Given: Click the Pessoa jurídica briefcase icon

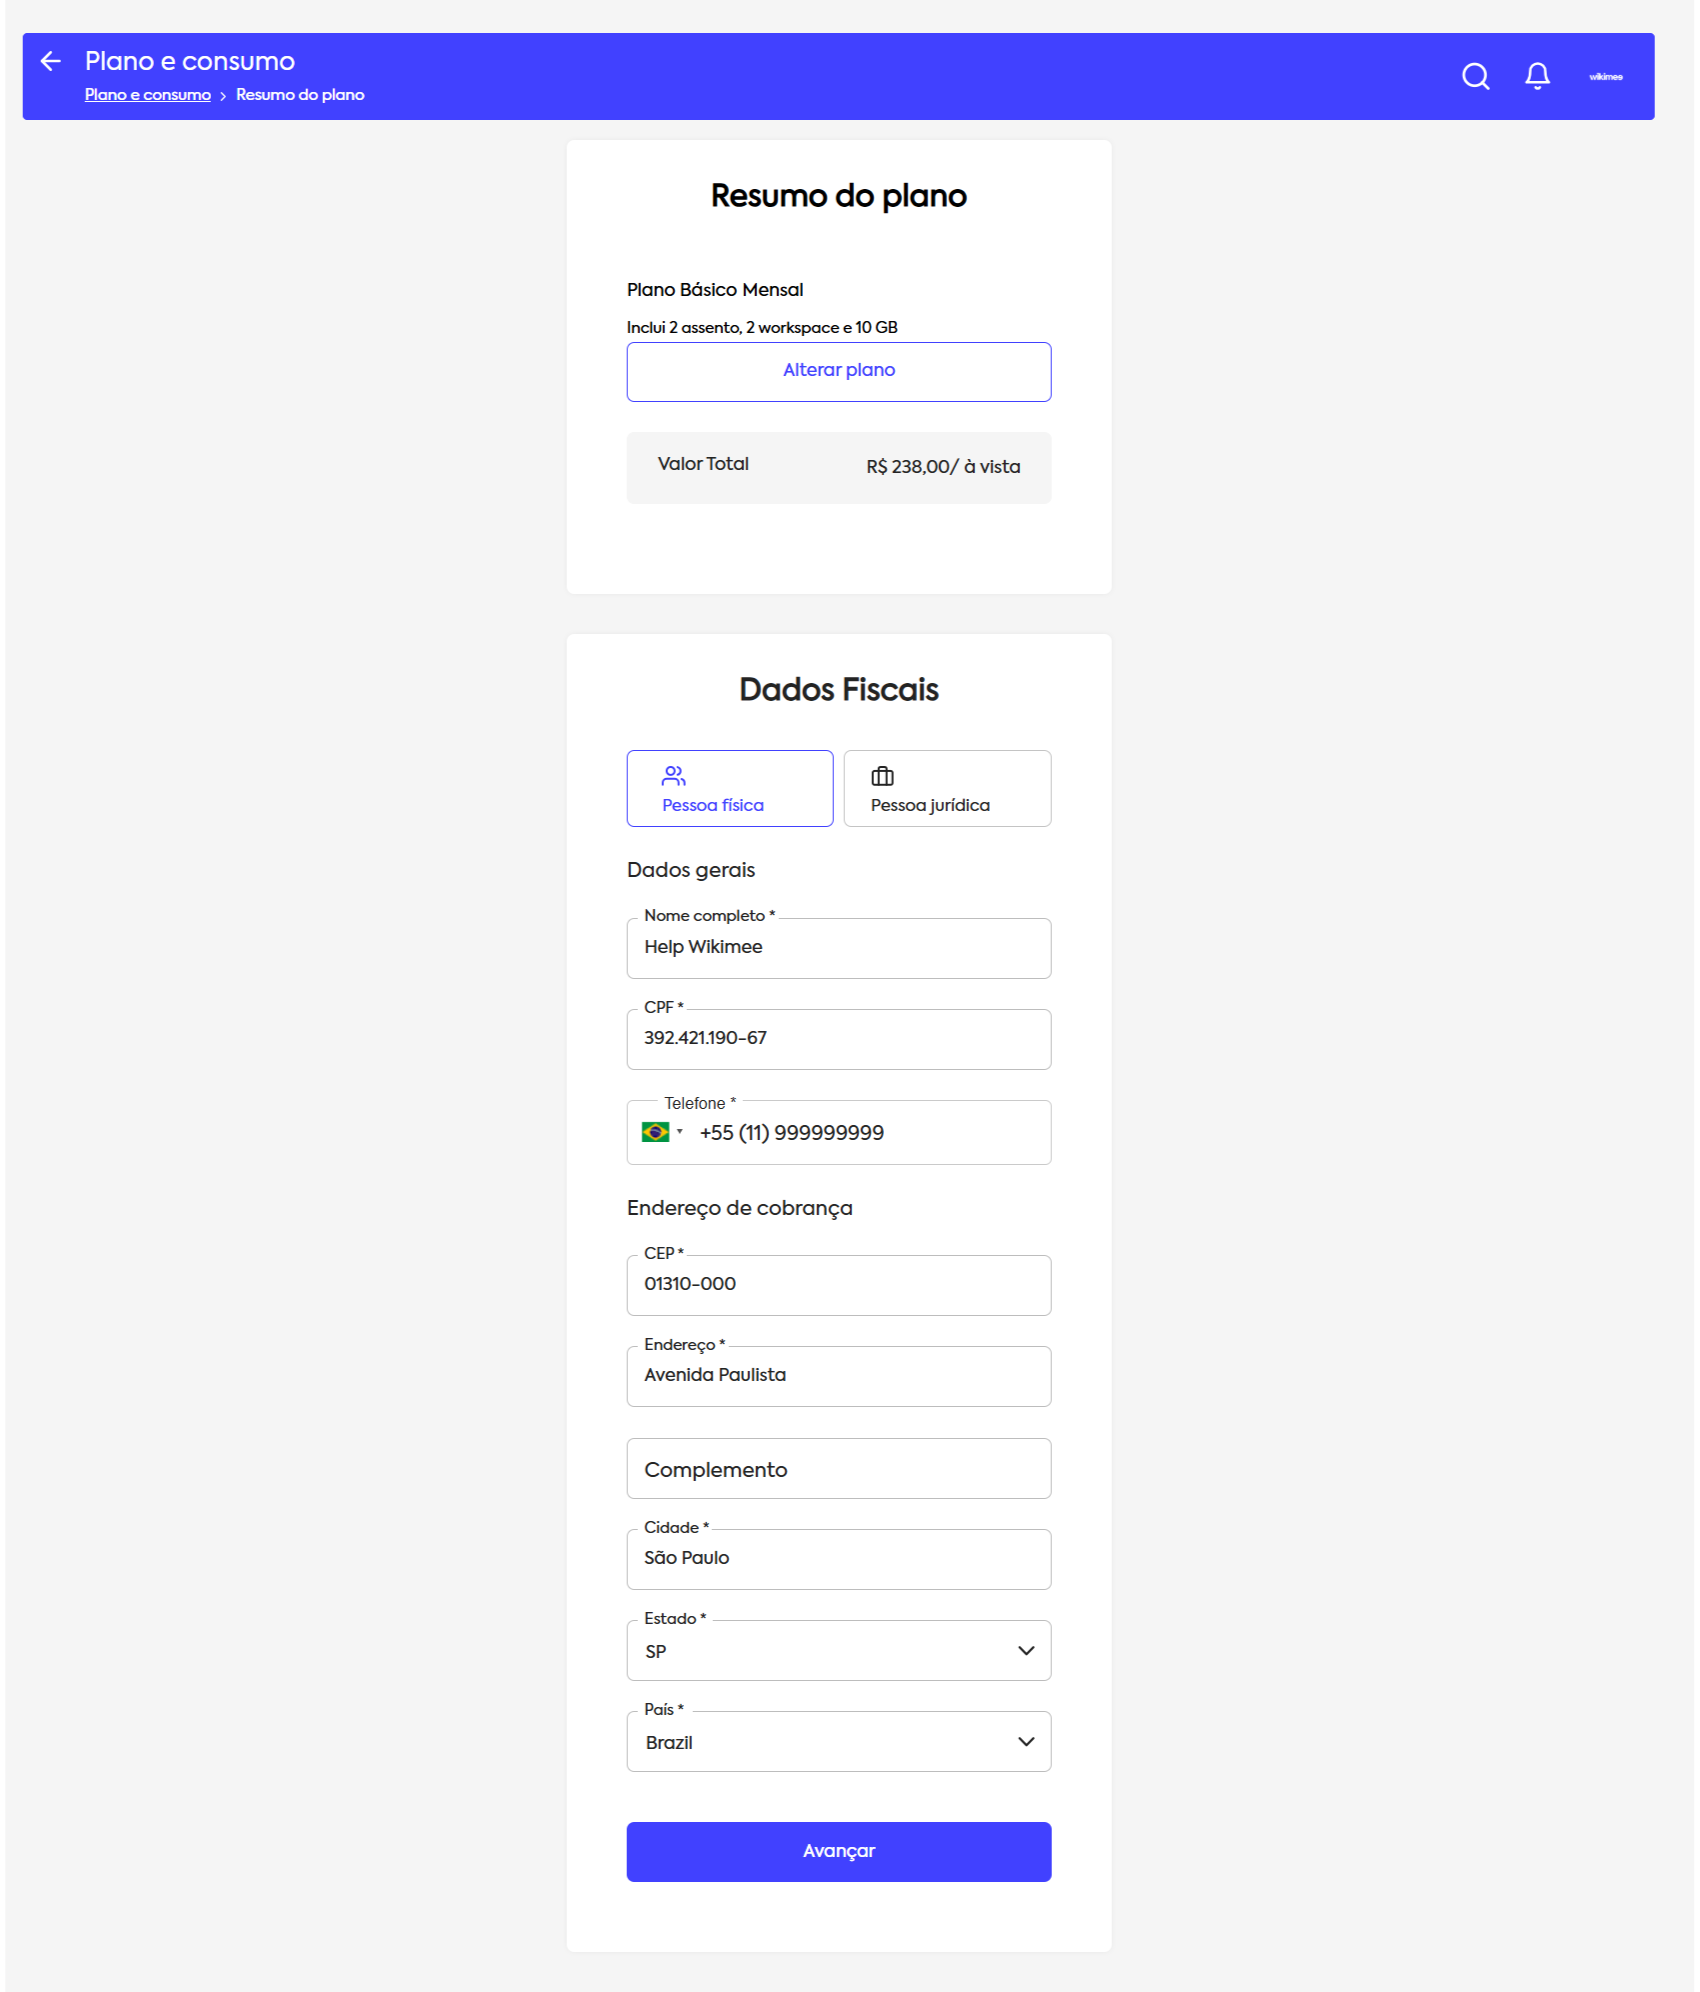Looking at the screenshot, I should [x=882, y=776].
